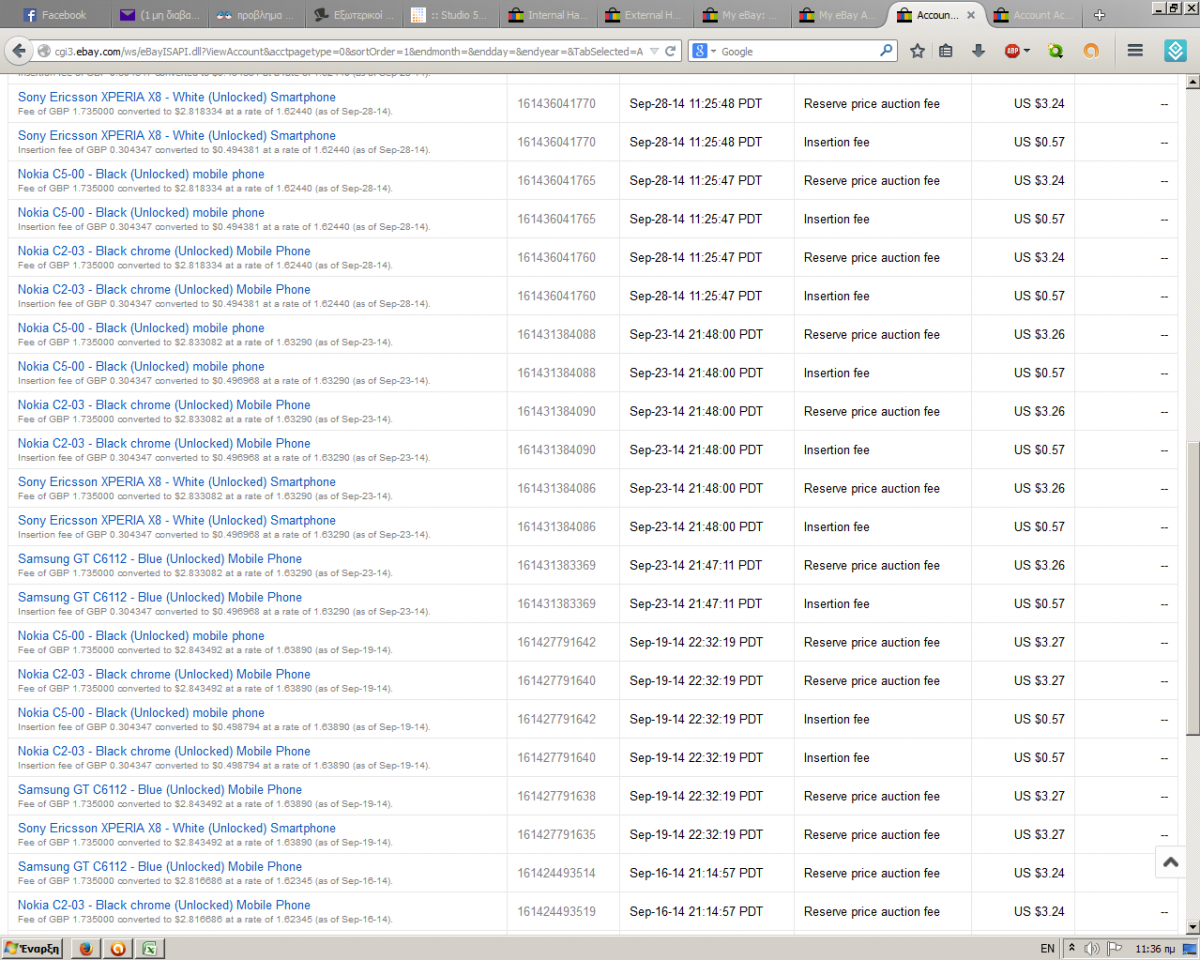Open the bookmarks list icon
1200x960 pixels.
click(946, 51)
